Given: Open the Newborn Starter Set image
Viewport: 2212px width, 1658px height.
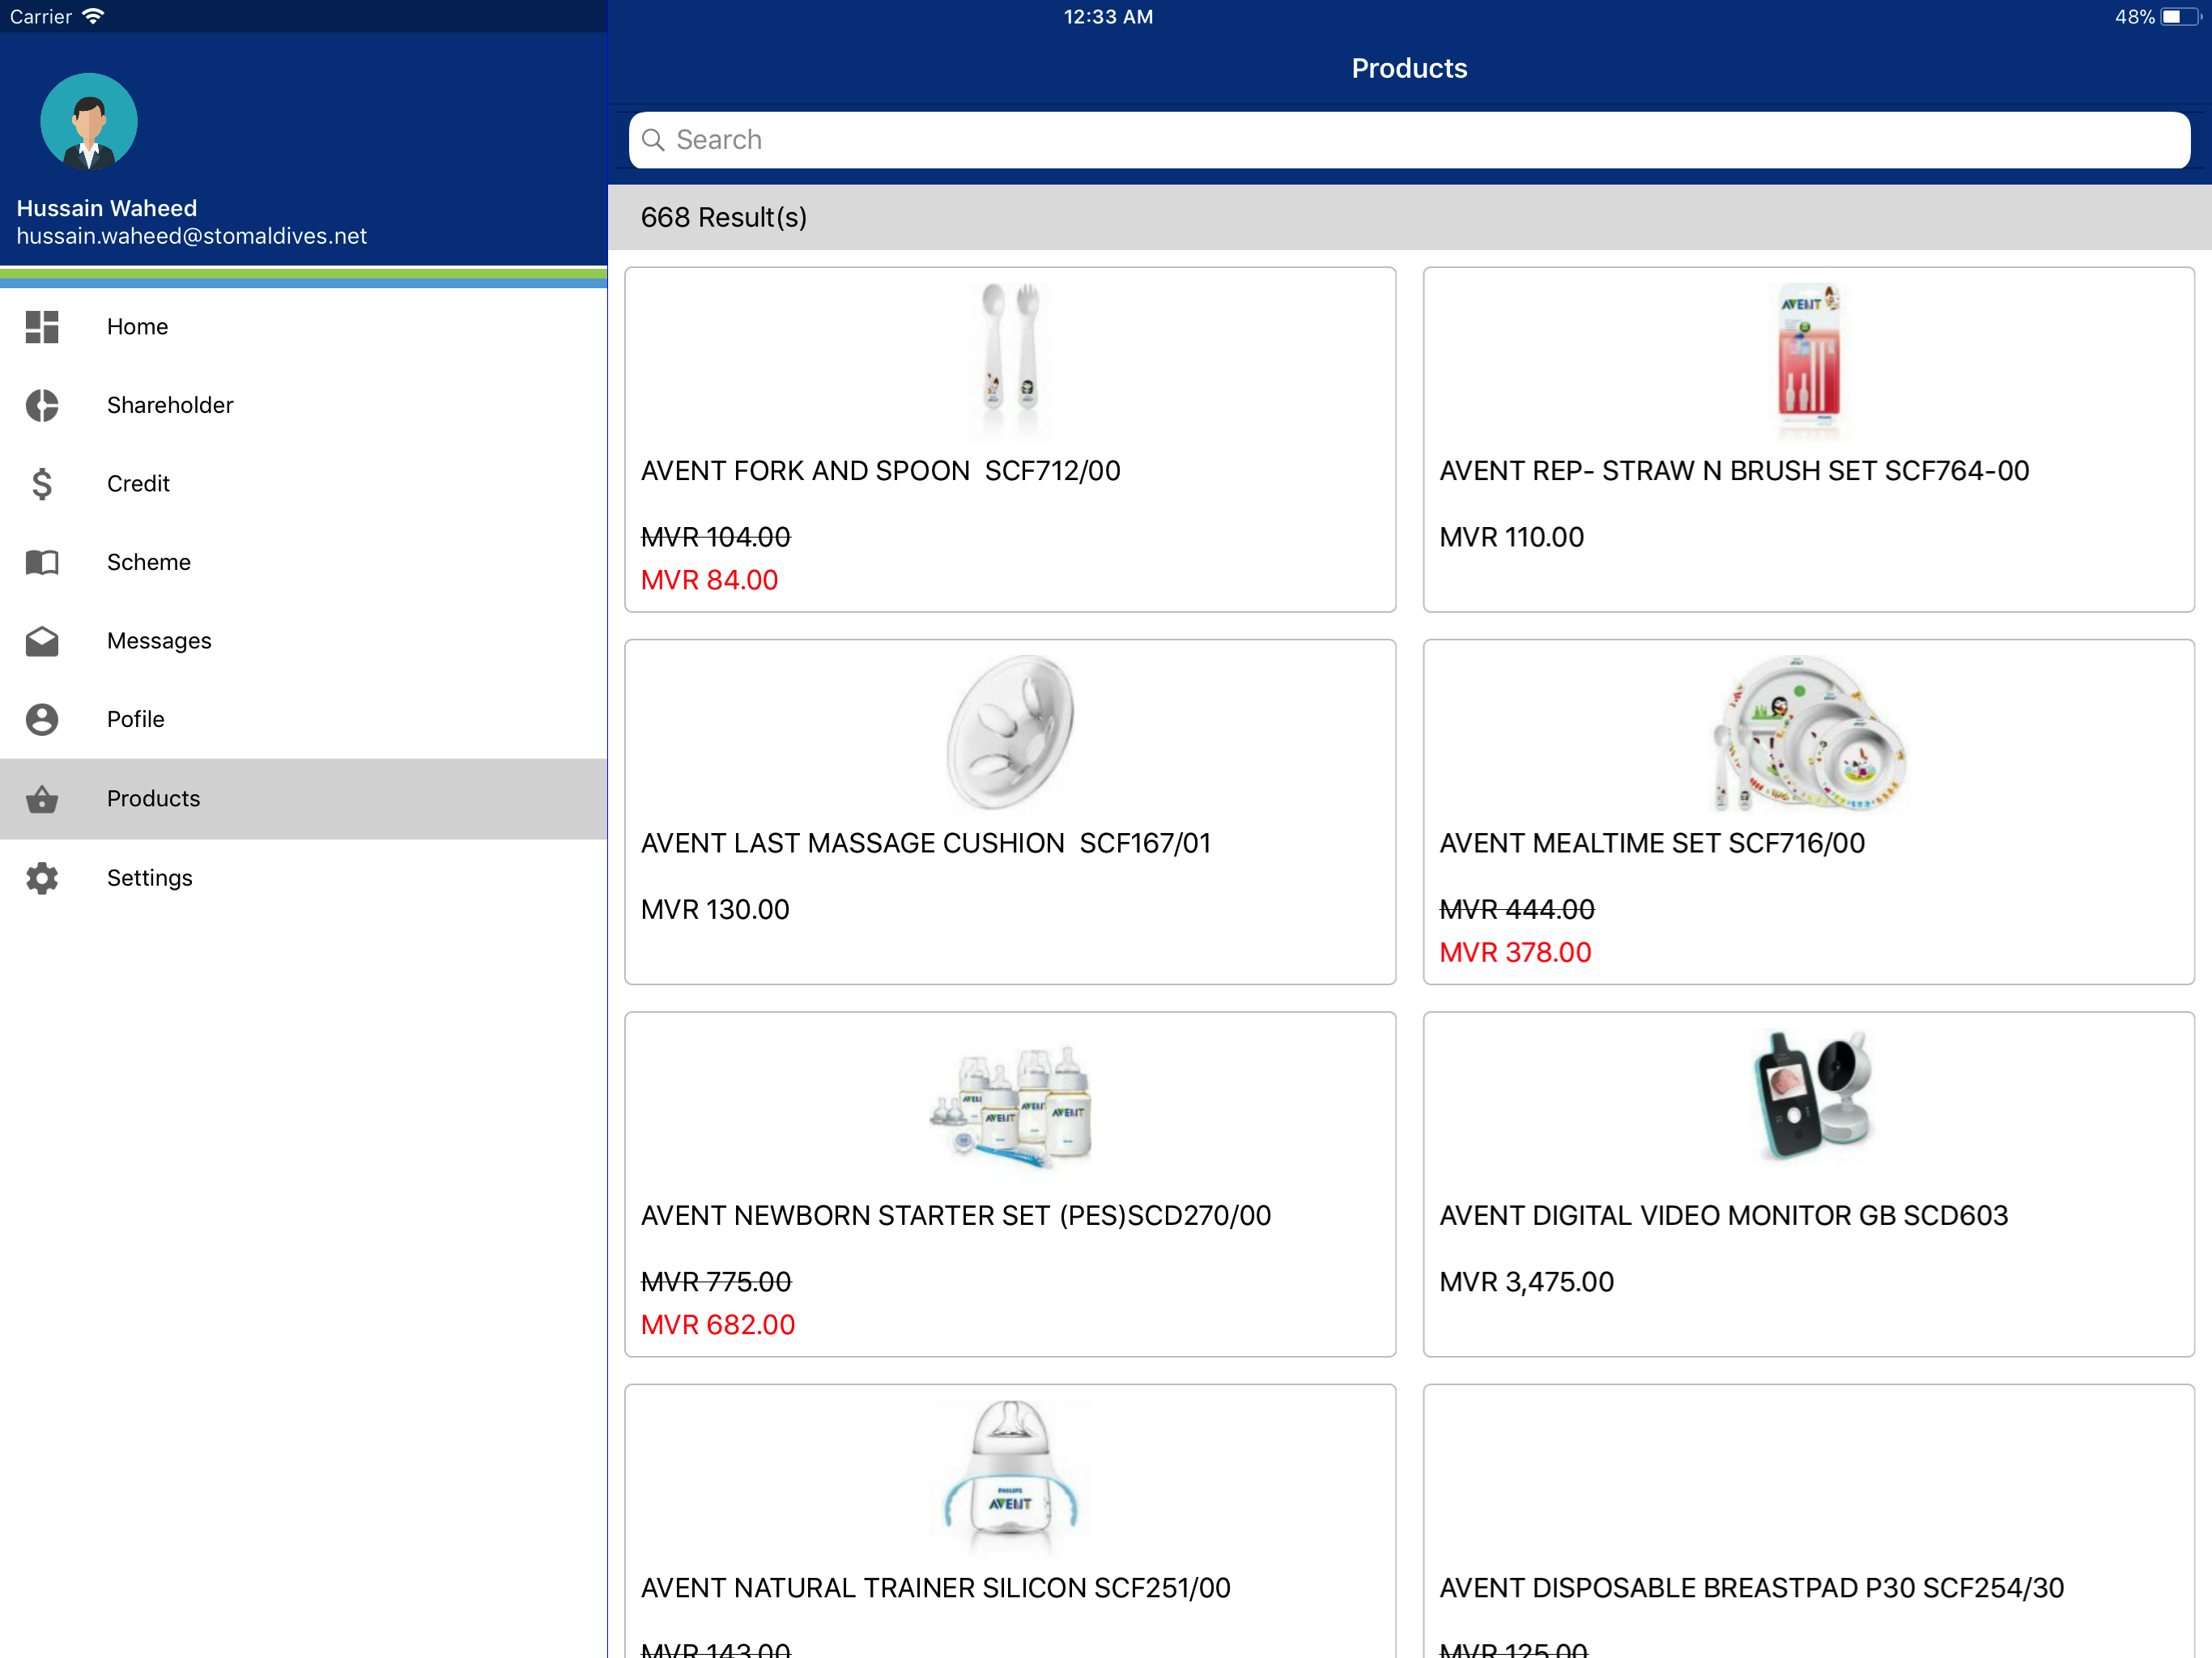Looking at the screenshot, I should coord(1010,1105).
